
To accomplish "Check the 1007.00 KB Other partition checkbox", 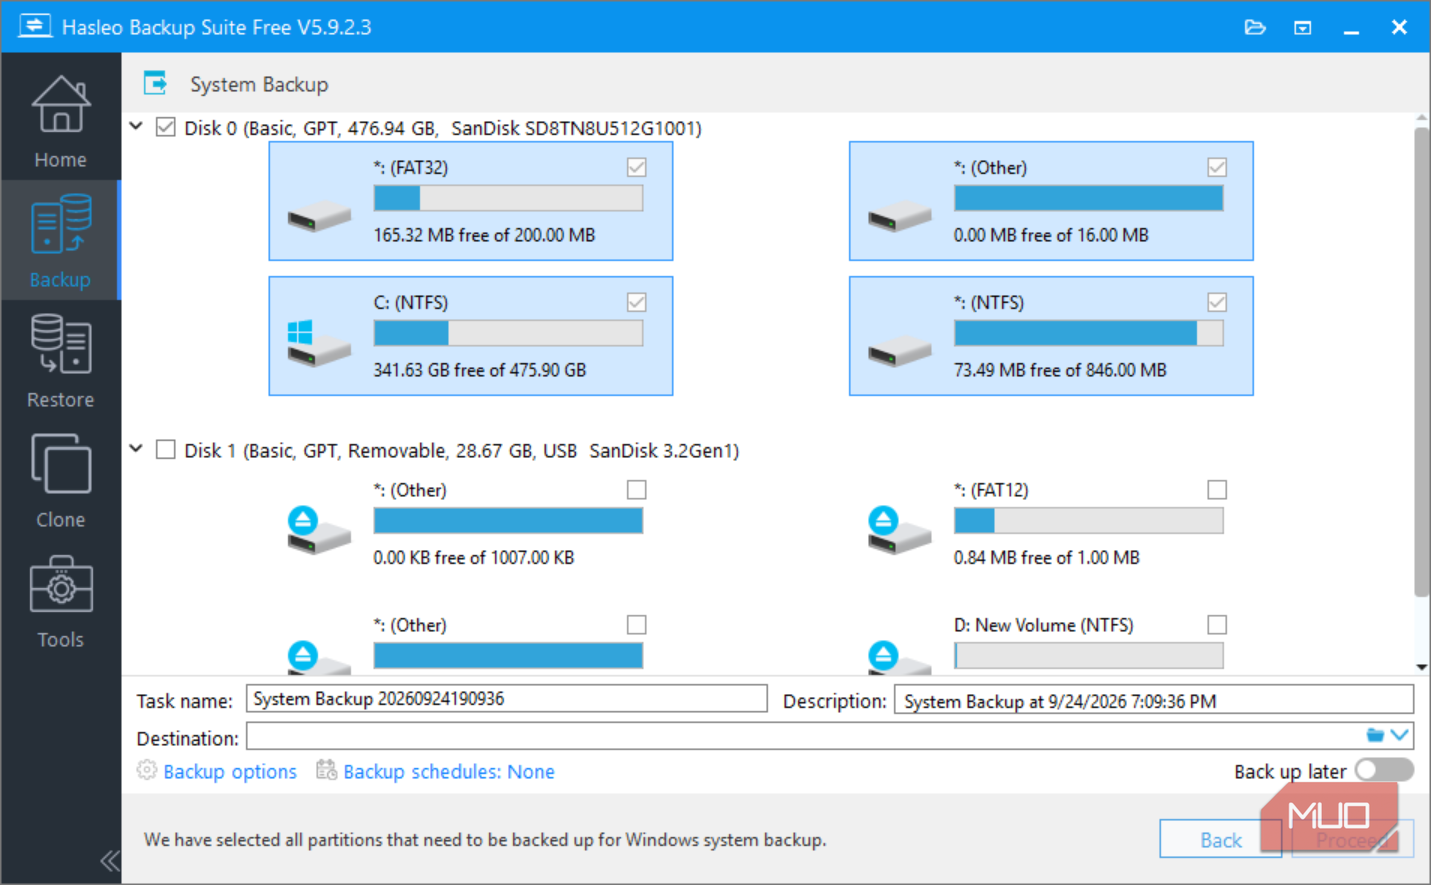I will (x=636, y=489).
